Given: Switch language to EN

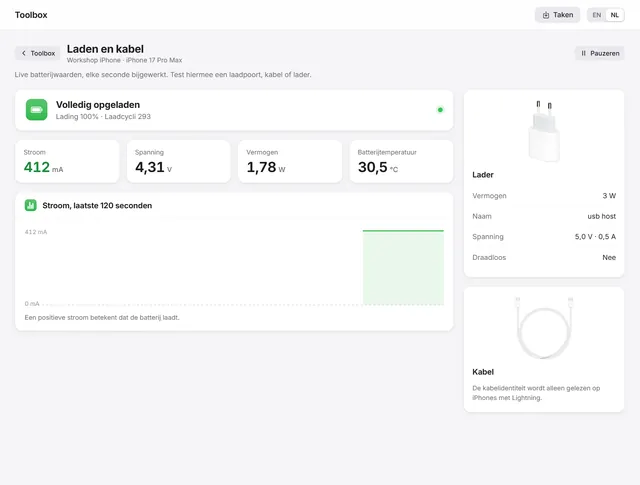Looking at the screenshot, I should 597,15.
